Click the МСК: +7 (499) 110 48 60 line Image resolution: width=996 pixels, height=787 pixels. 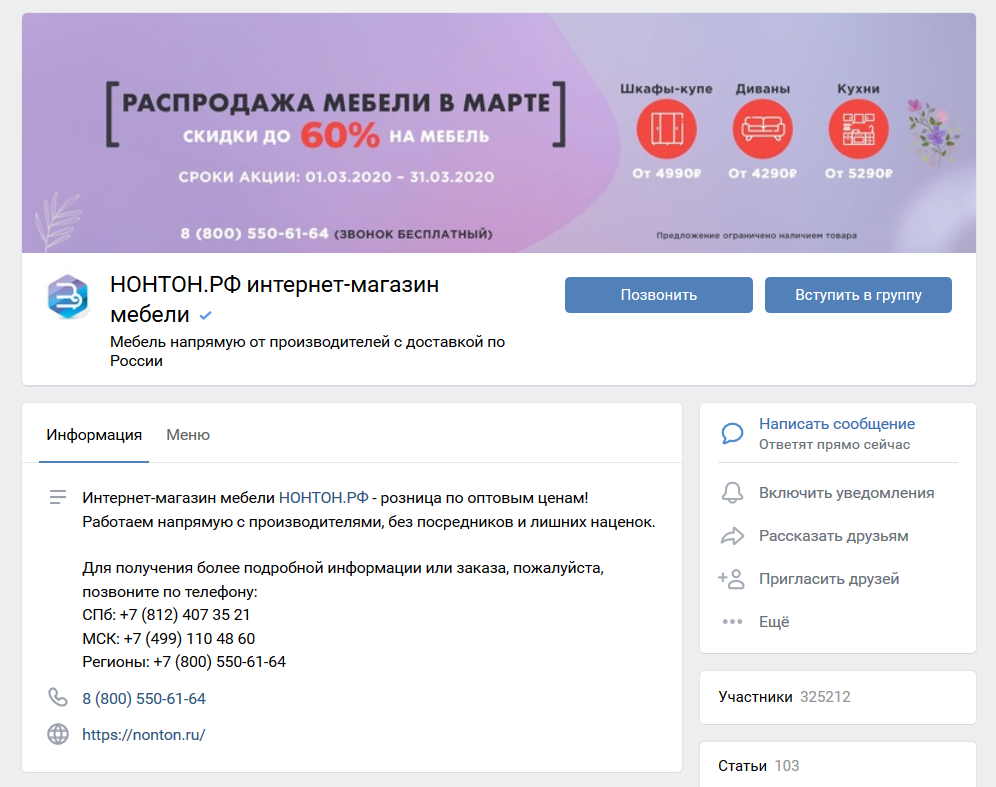tap(168, 638)
